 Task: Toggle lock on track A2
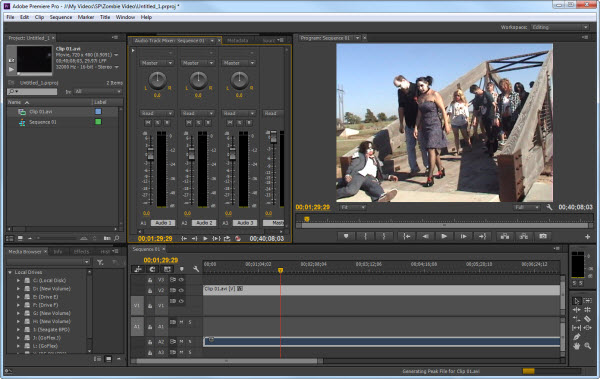150,342
